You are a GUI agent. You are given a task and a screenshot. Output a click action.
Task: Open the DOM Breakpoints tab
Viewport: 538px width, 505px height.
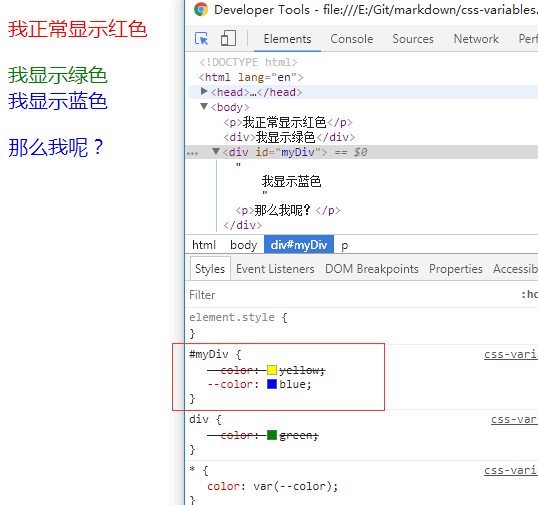(x=372, y=269)
